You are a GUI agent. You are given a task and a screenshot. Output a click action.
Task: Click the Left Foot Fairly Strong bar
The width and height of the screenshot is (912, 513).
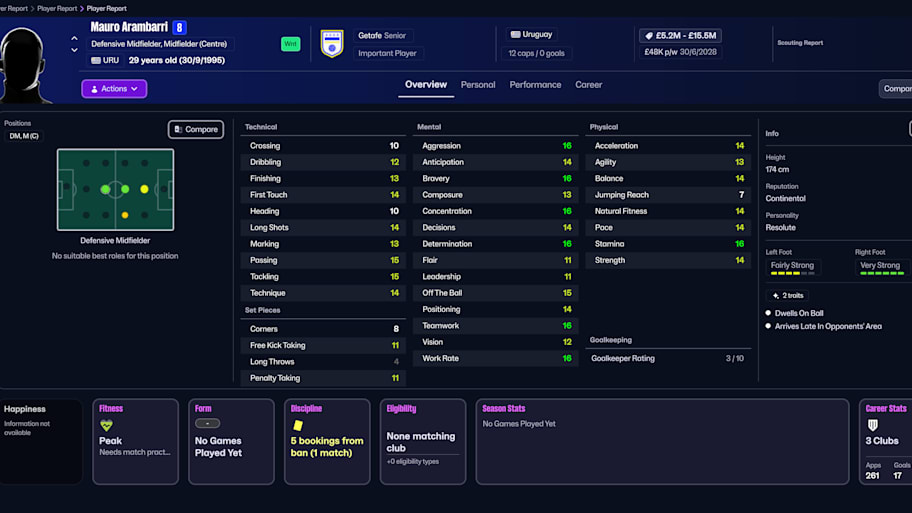pyautogui.click(x=792, y=268)
